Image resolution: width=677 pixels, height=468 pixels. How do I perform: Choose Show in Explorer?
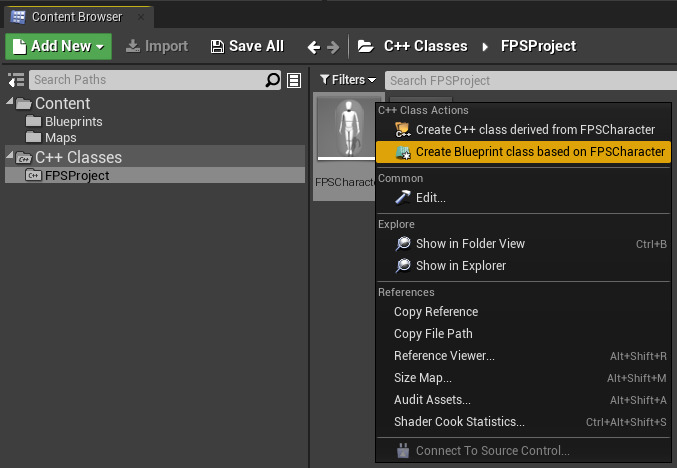pos(523,266)
